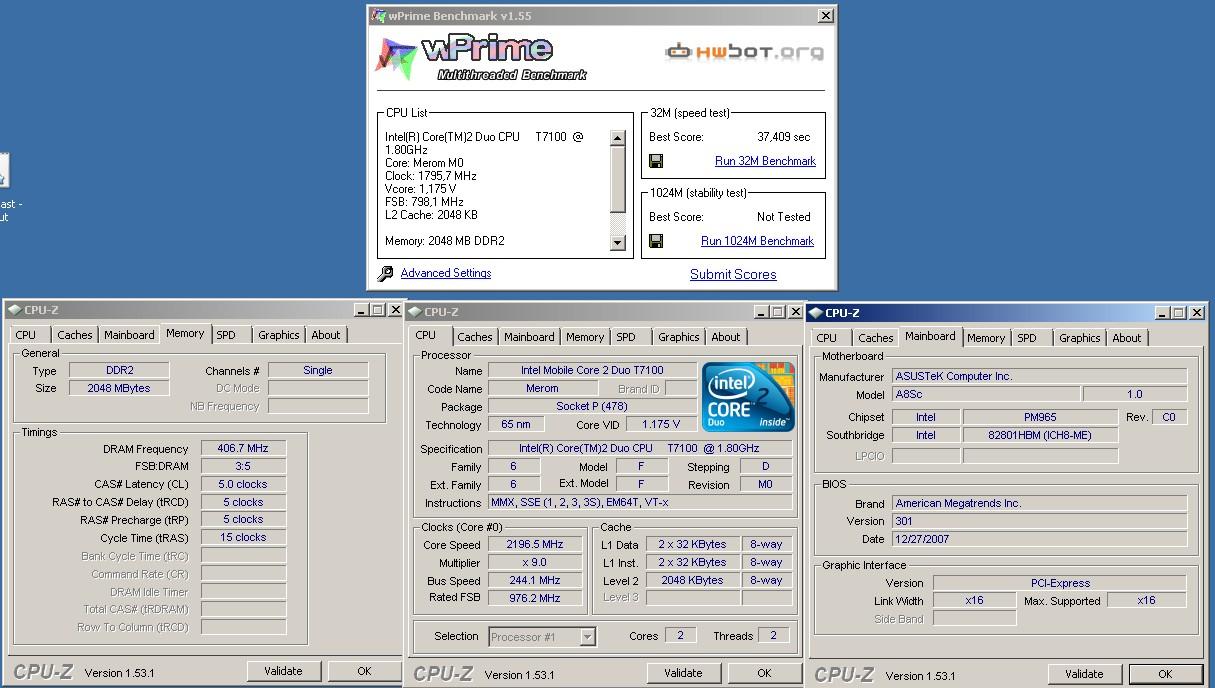The width and height of the screenshot is (1215, 688).
Task: Click the Cycle Time value 15 clocks
Action: 243,537
